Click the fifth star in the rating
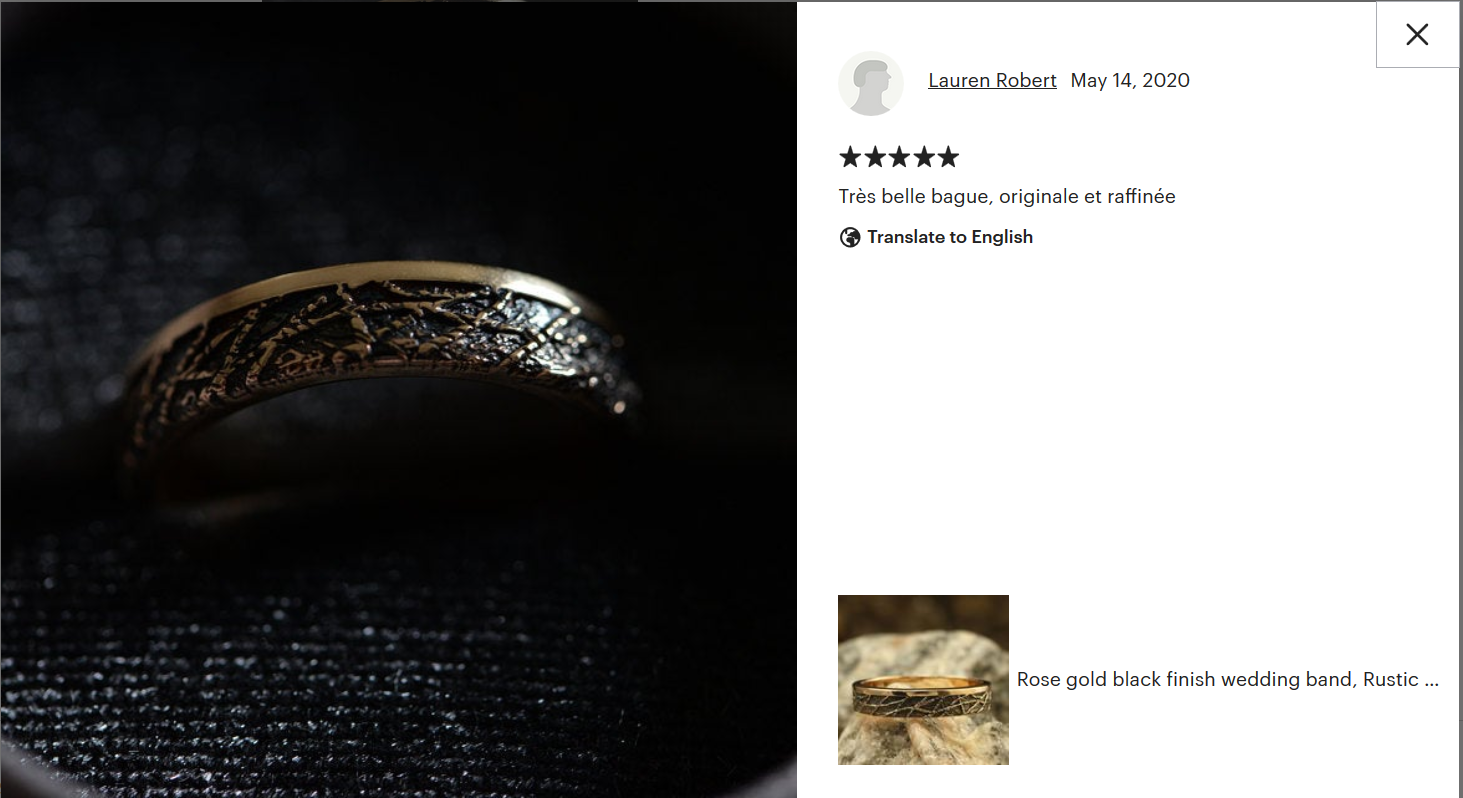Viewport: 1463px width, 798px height. coord(948,157)
